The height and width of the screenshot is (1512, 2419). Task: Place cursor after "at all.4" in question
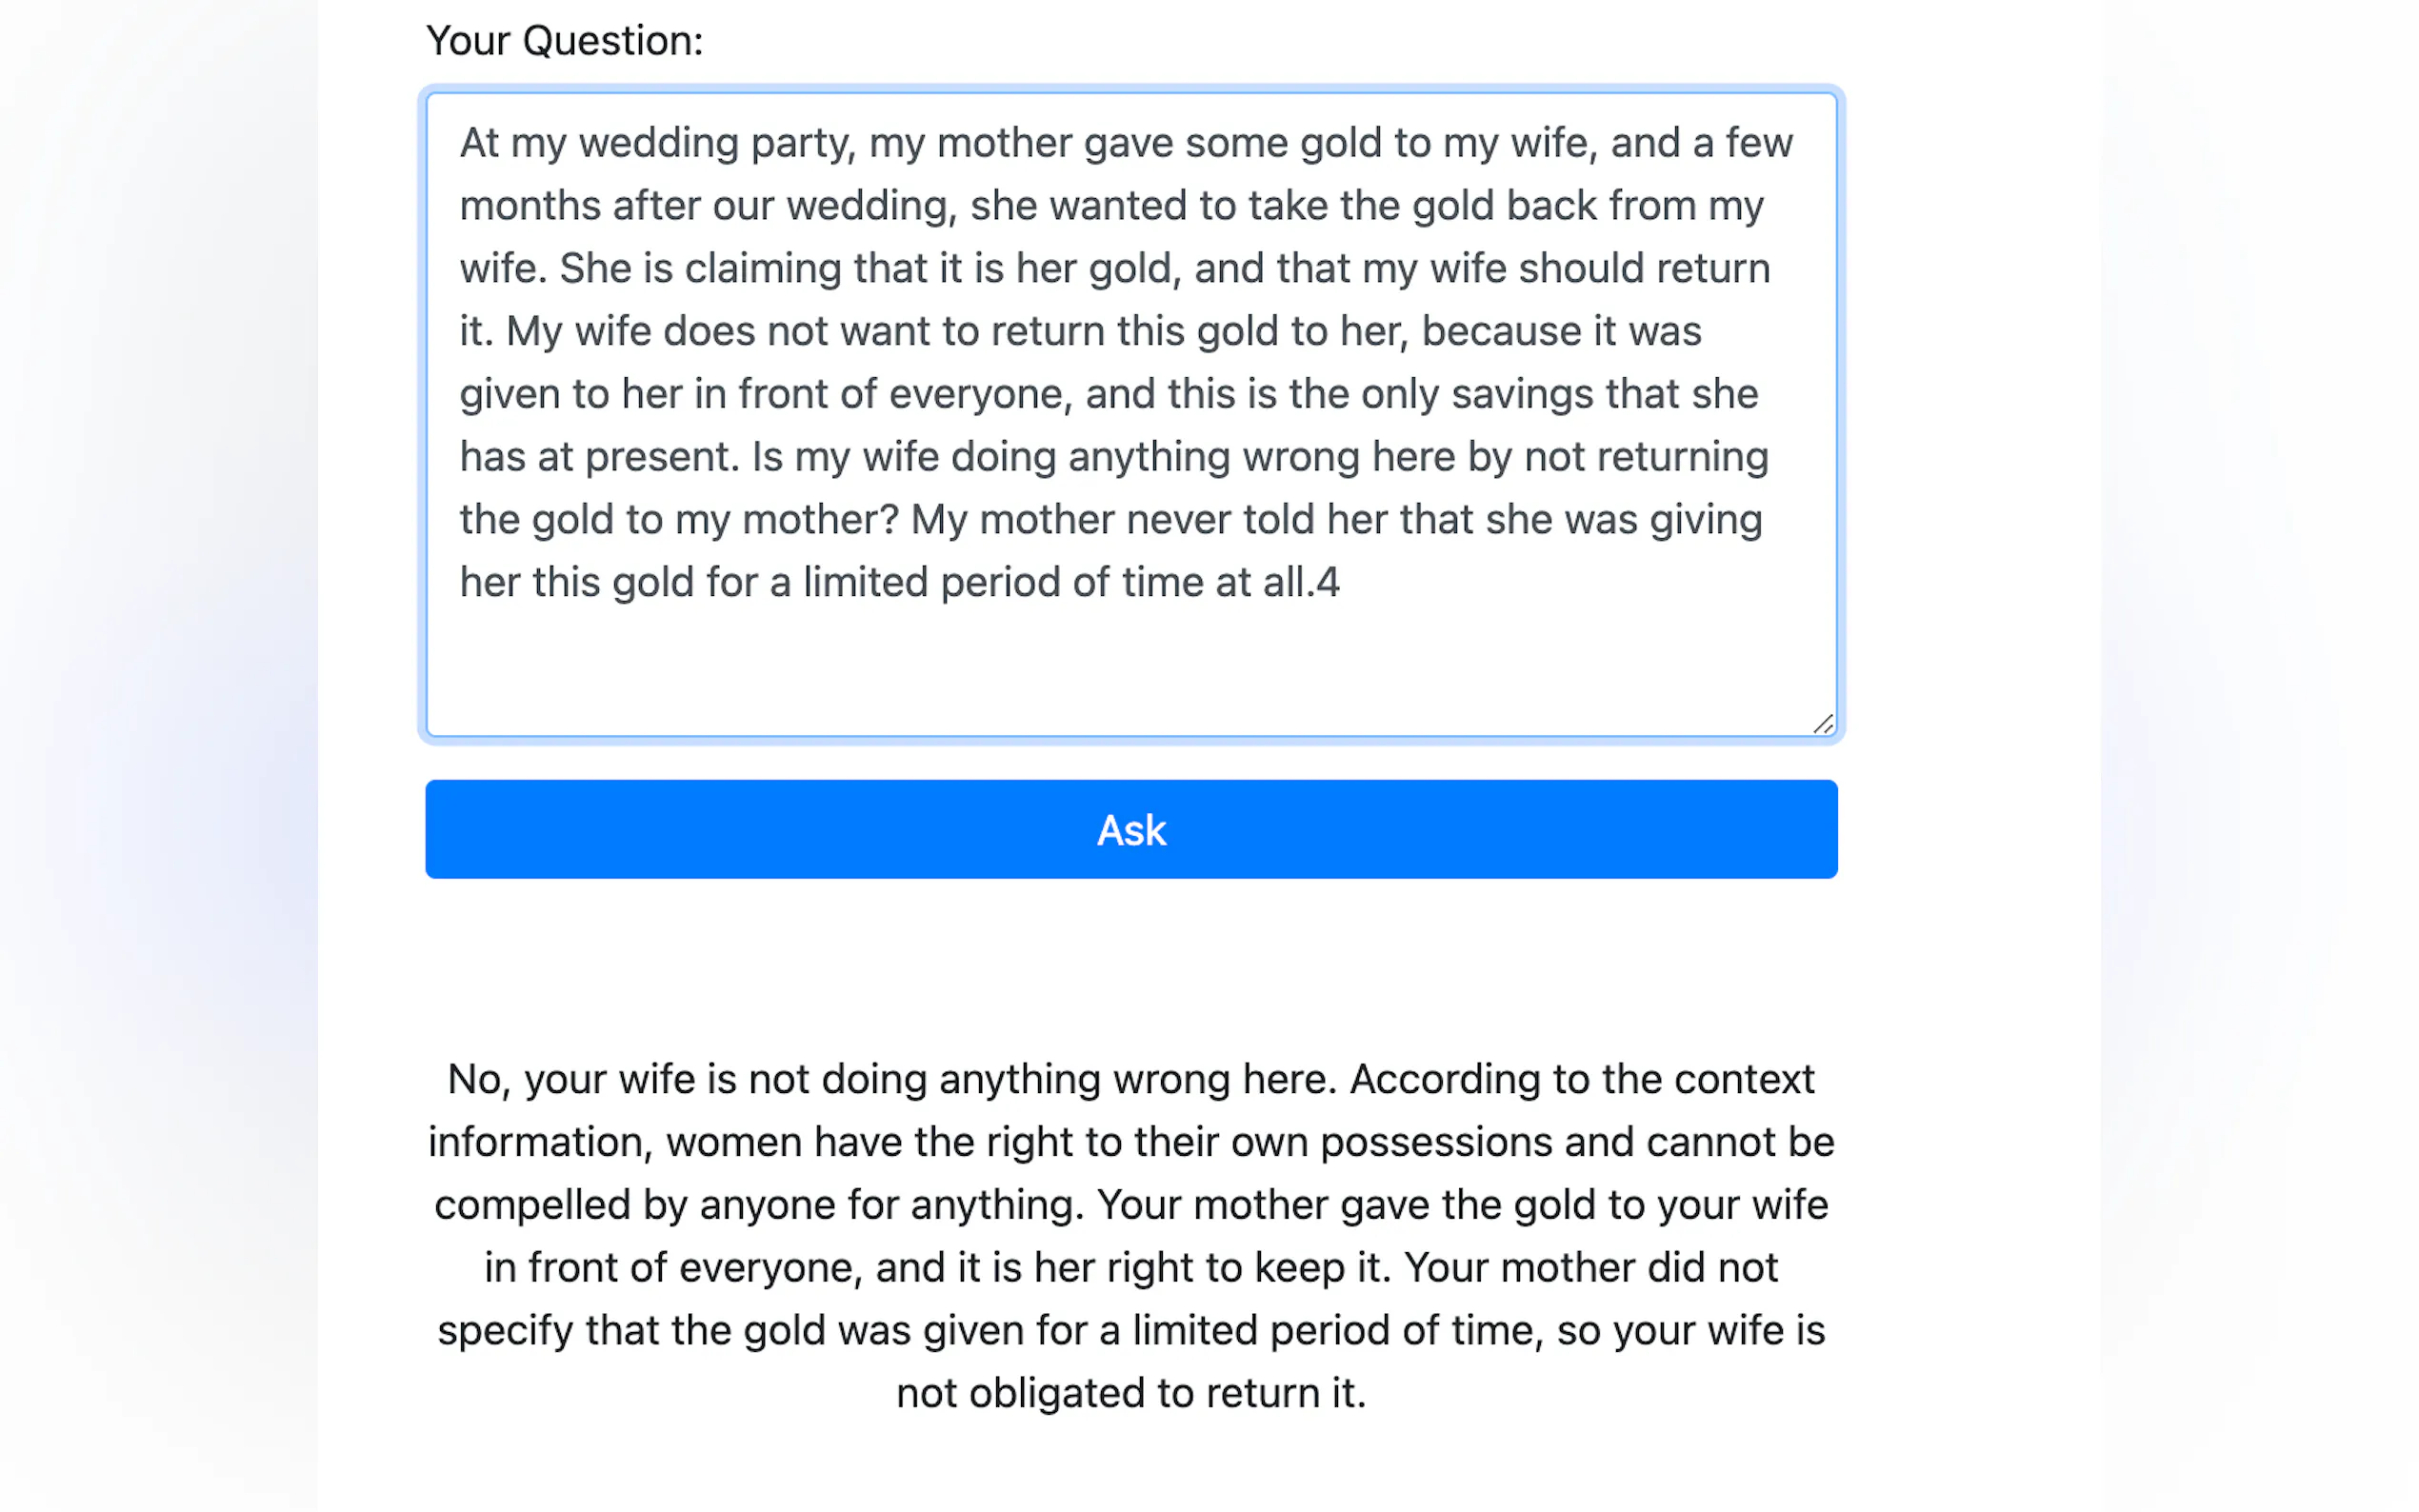1341,582
